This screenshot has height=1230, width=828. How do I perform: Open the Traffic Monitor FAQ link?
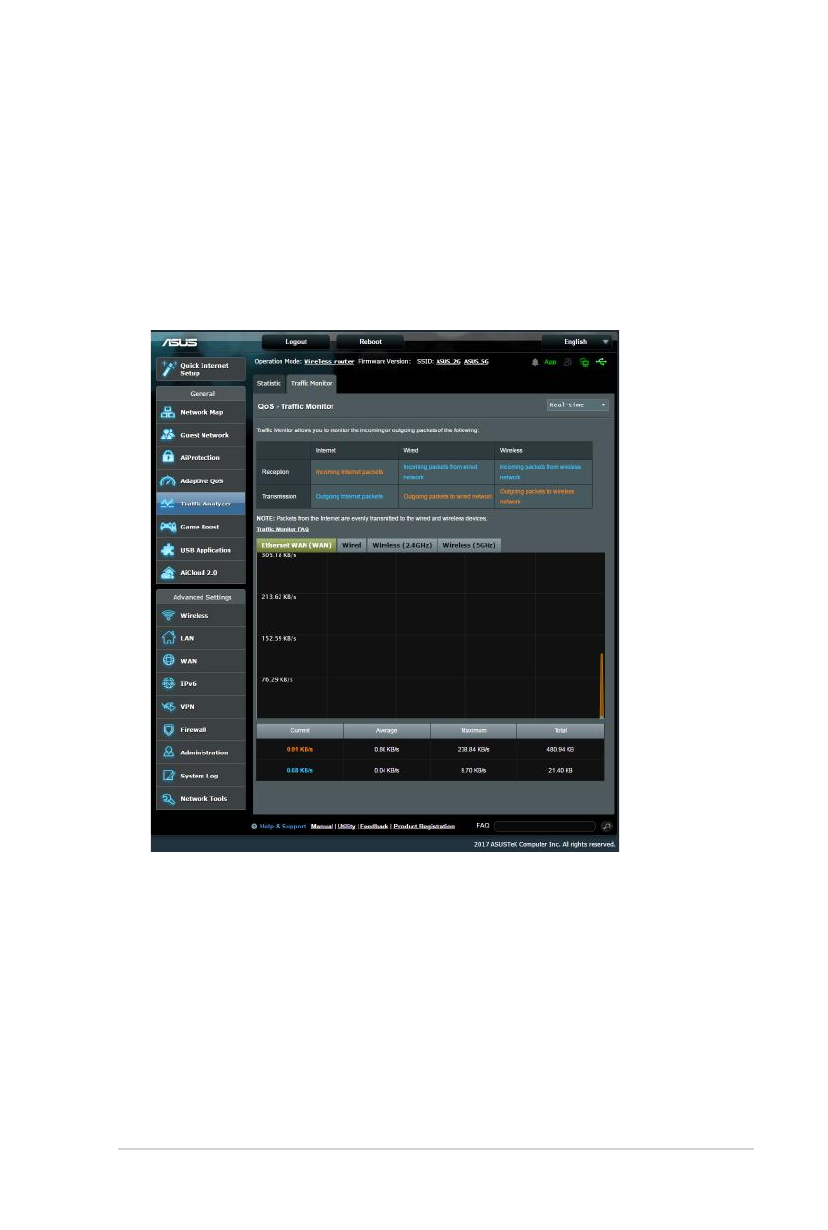tap(283, 529)
